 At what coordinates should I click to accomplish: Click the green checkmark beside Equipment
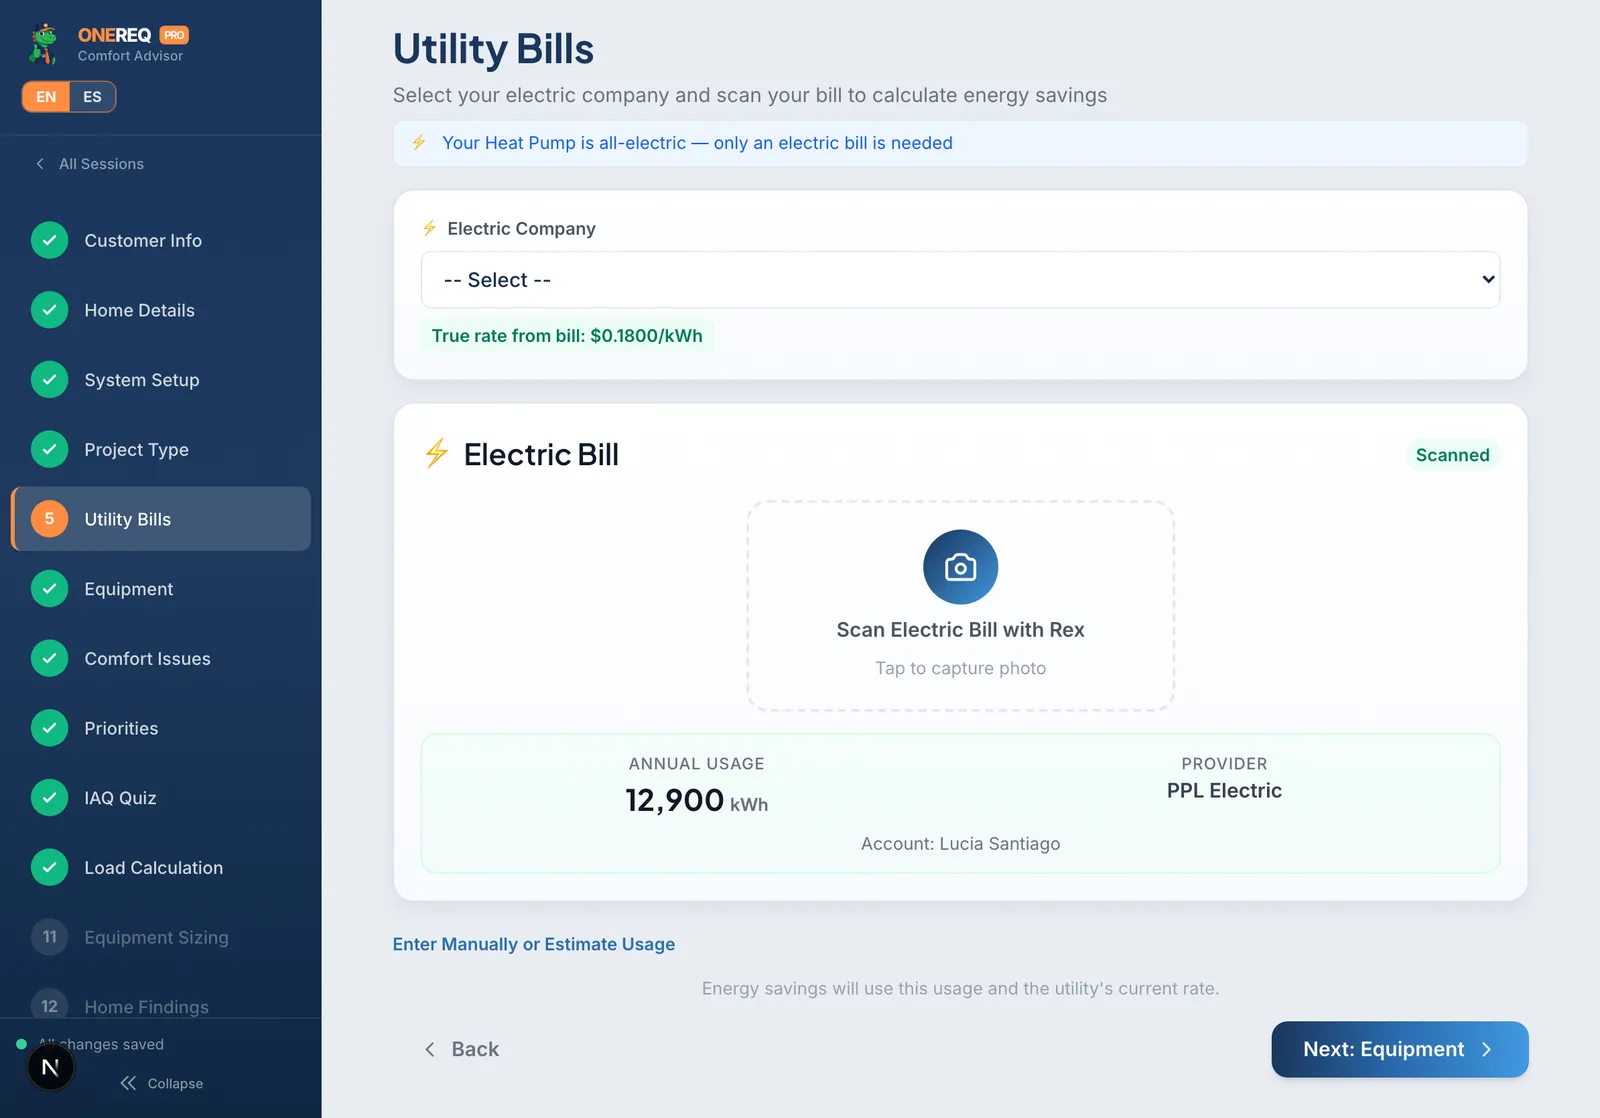tap(49, 589)
